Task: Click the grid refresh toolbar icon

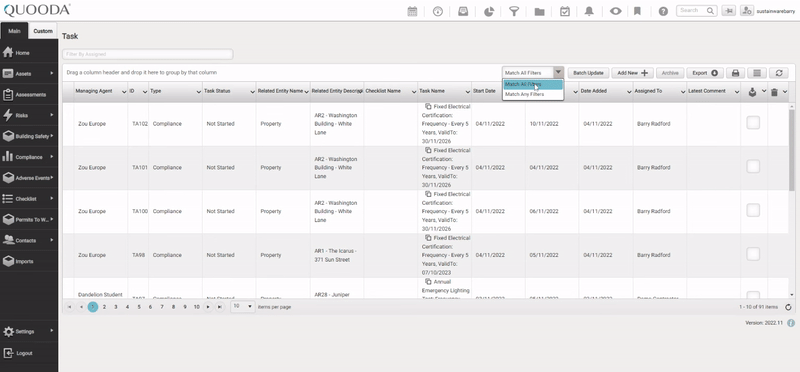Action: click(x=779, y=73)
